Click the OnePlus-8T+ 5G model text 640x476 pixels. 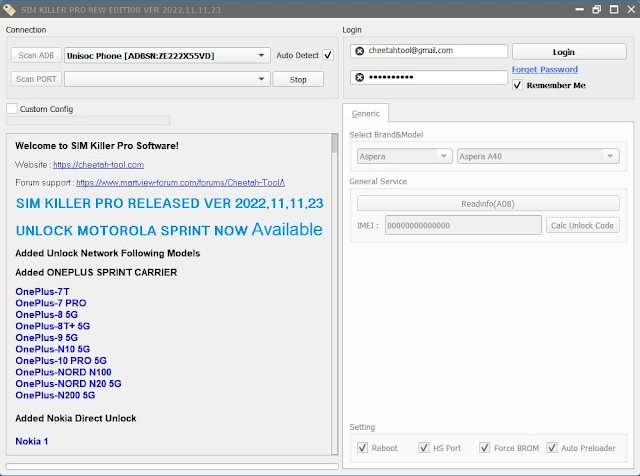53,326
